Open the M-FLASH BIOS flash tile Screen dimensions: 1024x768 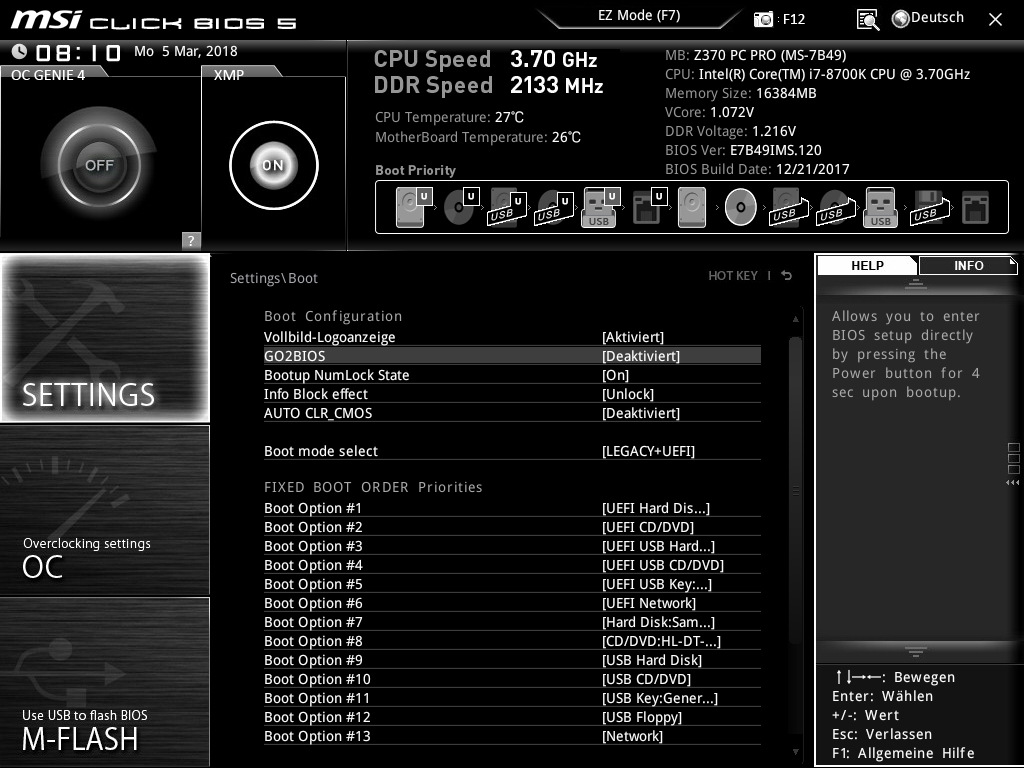coord(105,682)
